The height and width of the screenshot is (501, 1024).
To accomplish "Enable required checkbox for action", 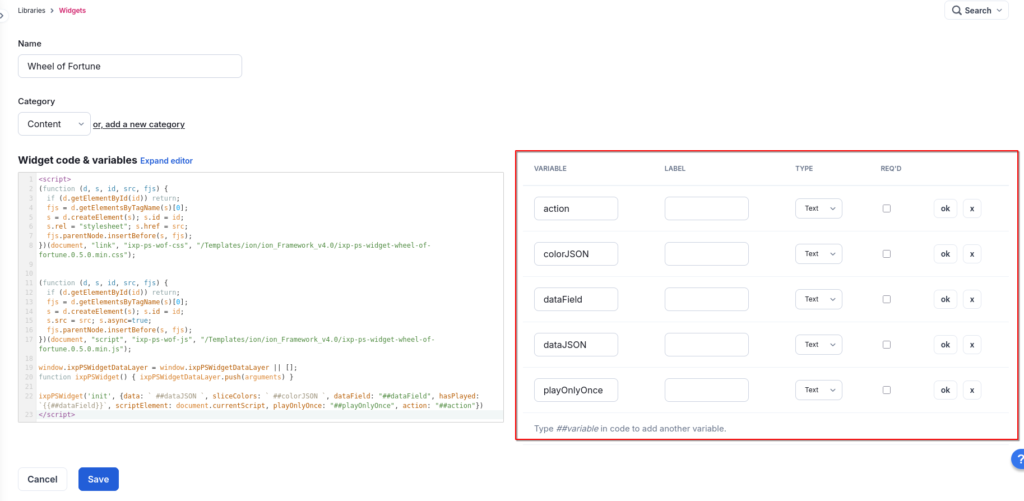I will click(x=886, y=208).
